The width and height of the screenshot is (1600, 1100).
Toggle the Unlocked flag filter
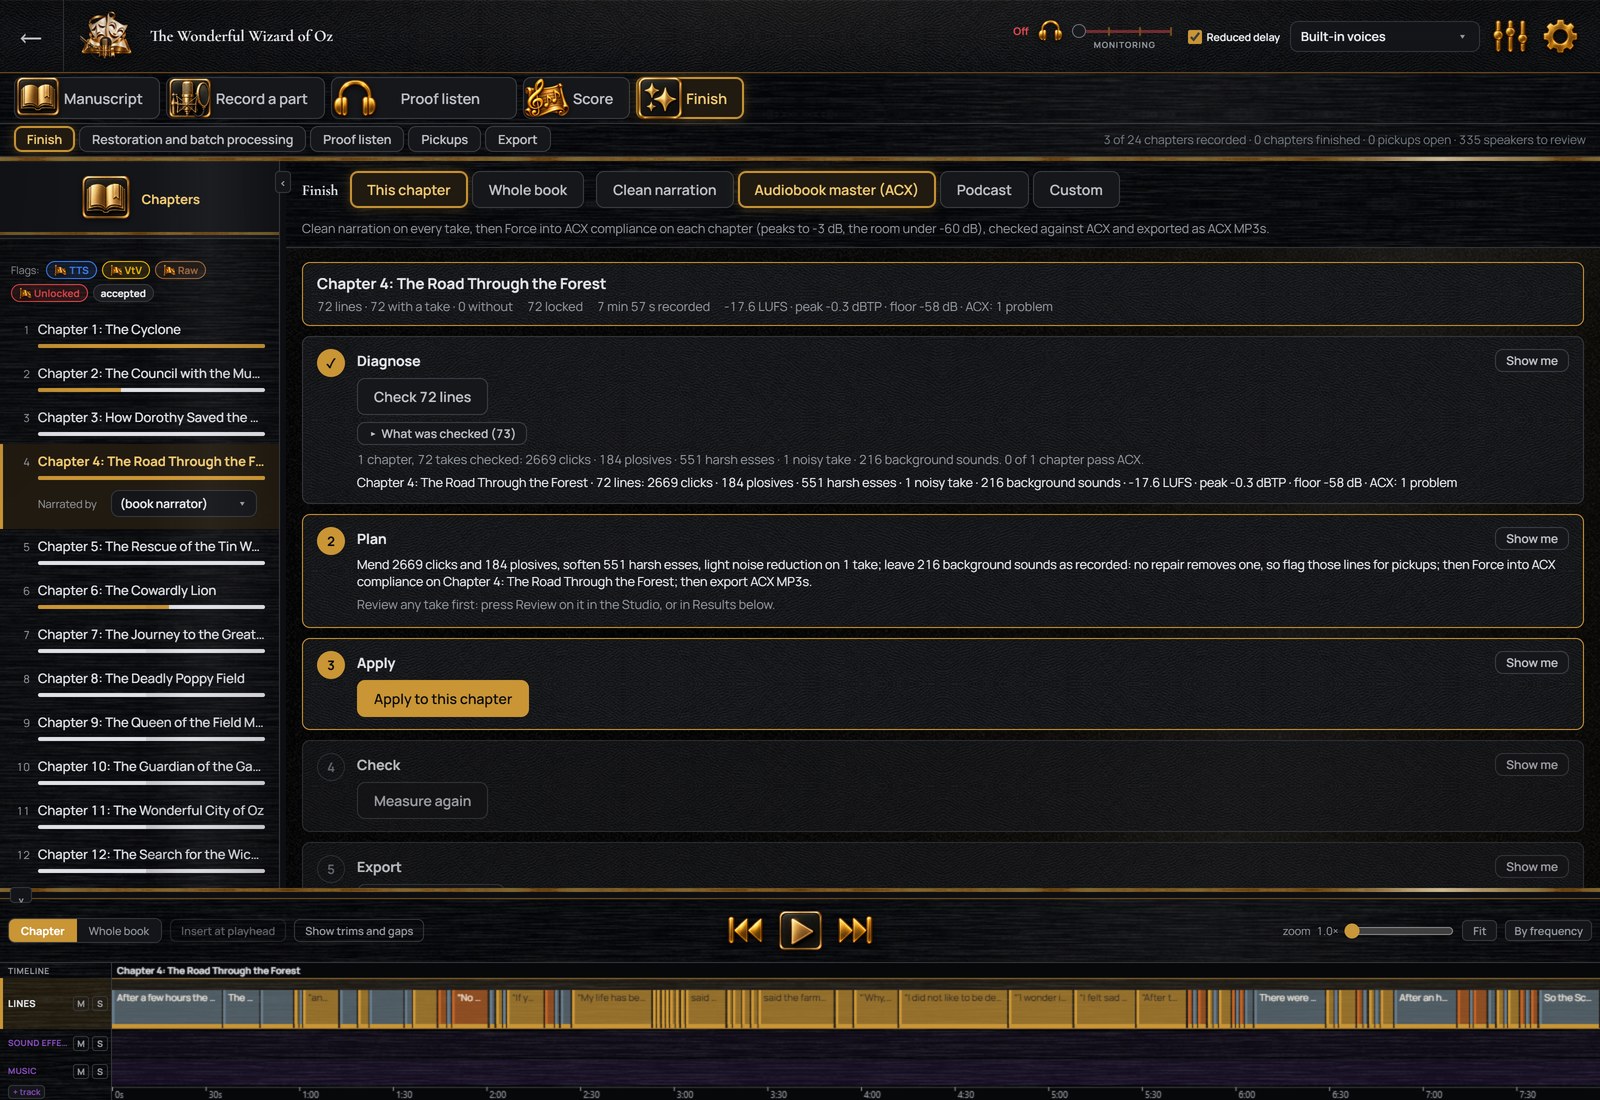click(49, 293)
